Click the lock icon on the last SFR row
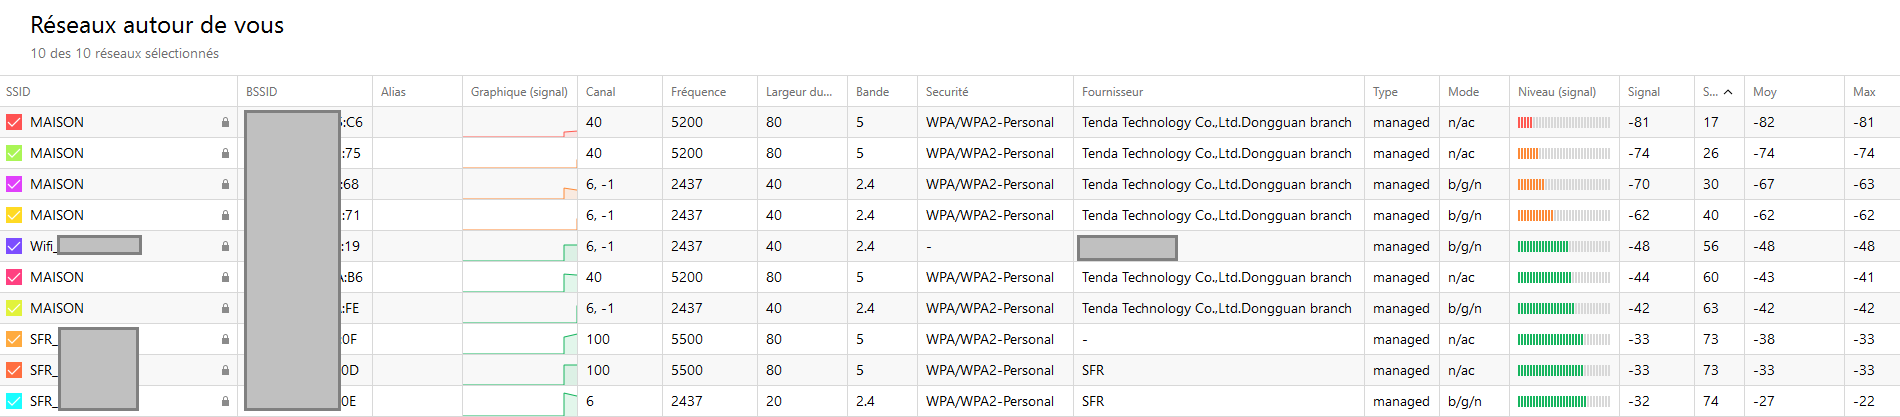Screen dimensions: 1900x417 (225, 401)
